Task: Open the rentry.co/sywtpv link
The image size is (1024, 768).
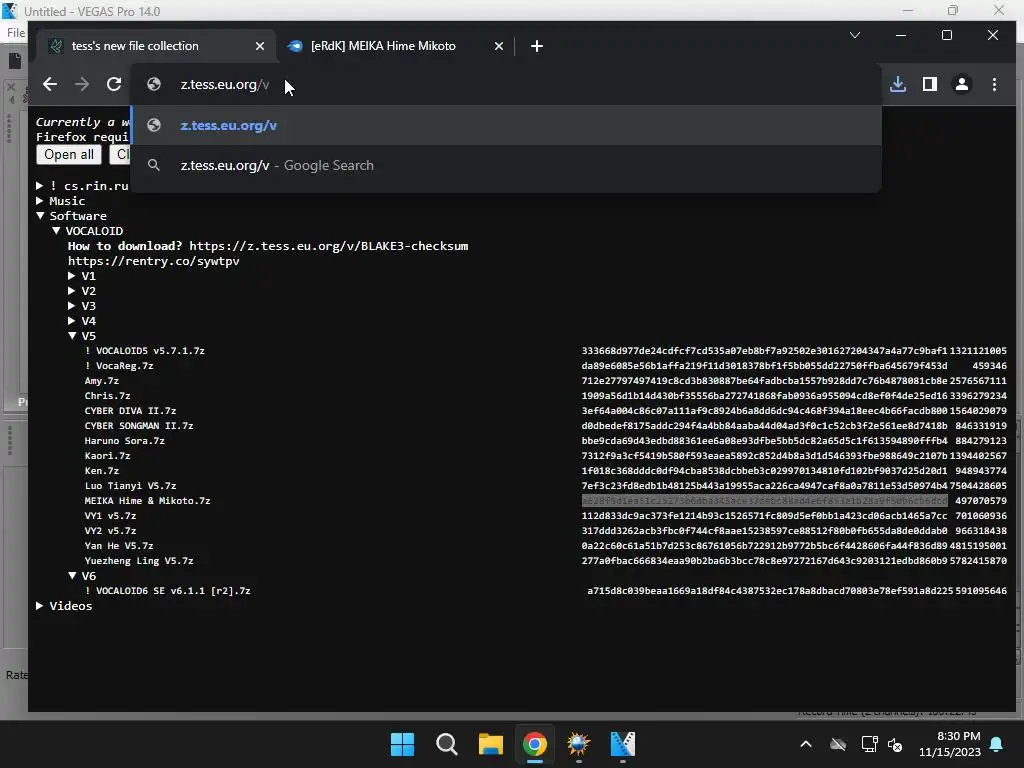Action: (x=153, y=261)
